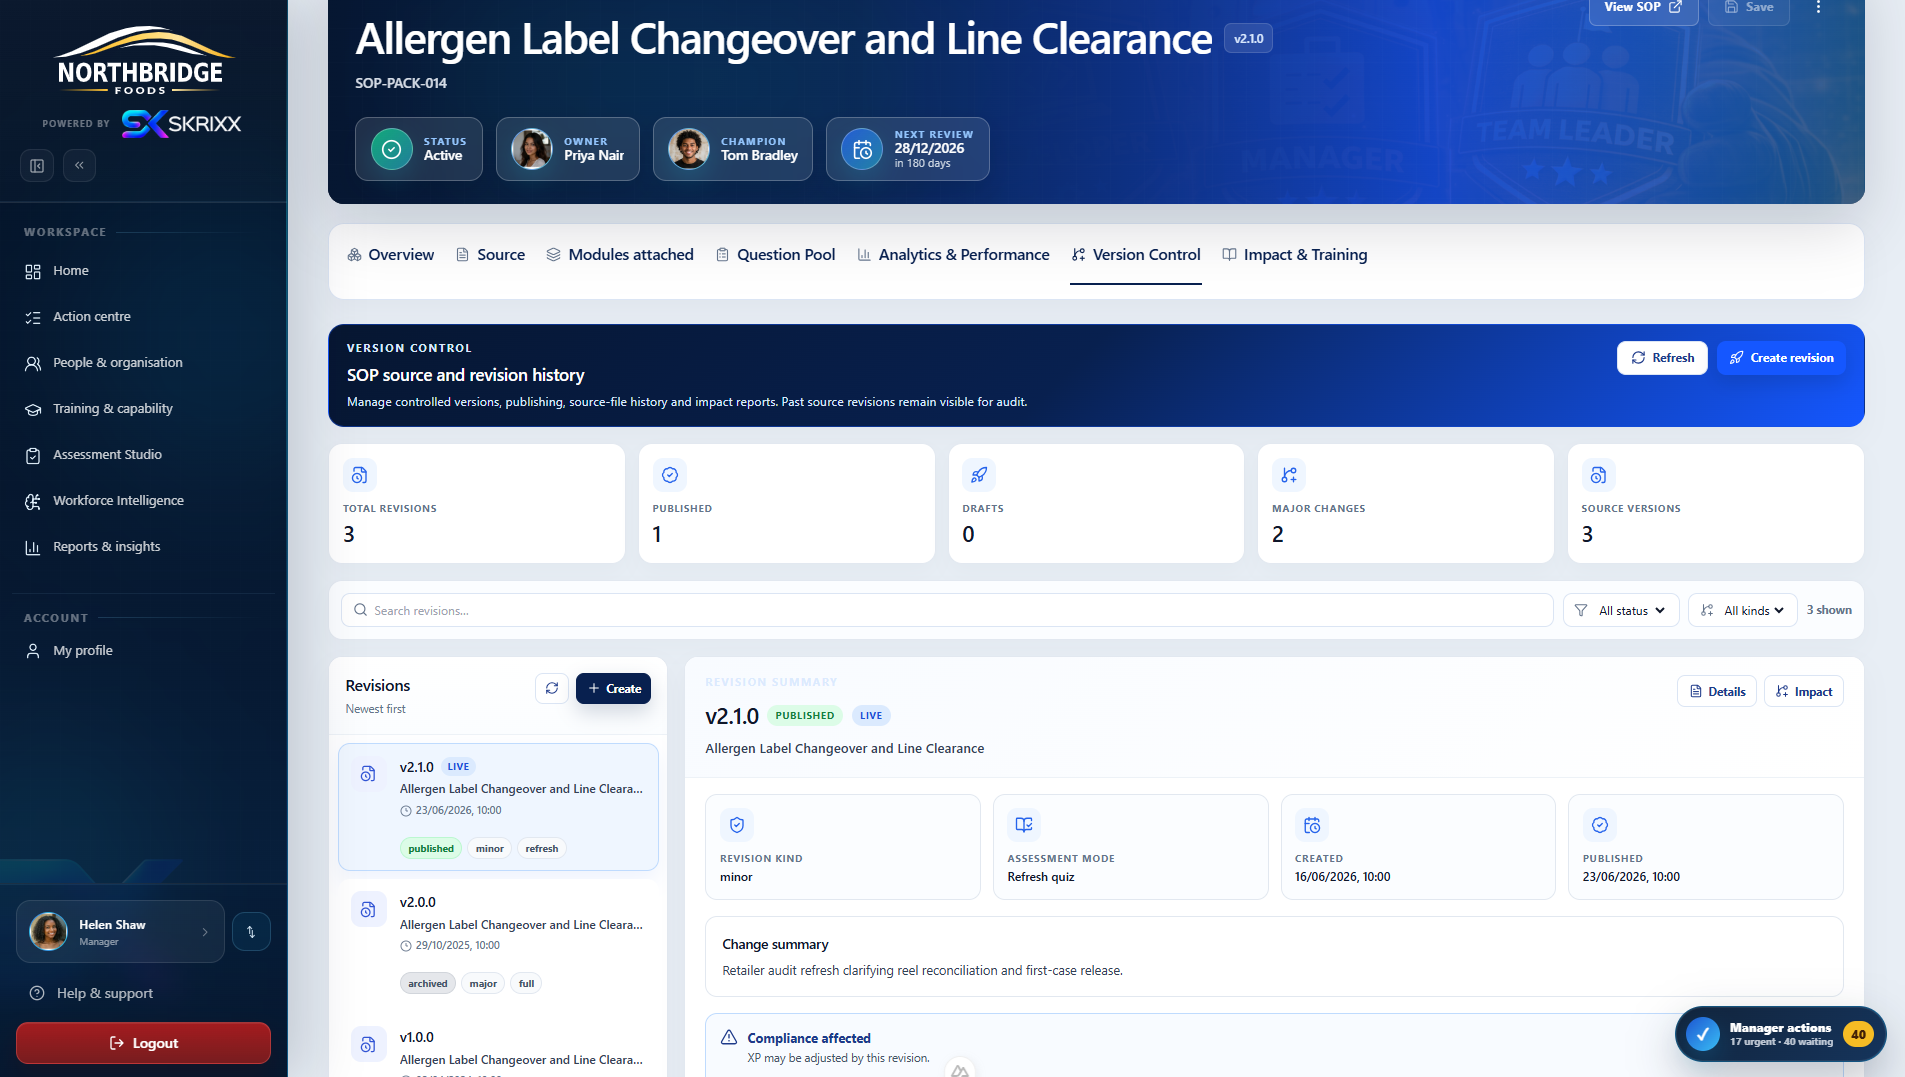This screenshot has height=1077, width=1905.
Task: Click the archived tag on v2.0.0
Action: pyautogui.click(x=428, y=984)
